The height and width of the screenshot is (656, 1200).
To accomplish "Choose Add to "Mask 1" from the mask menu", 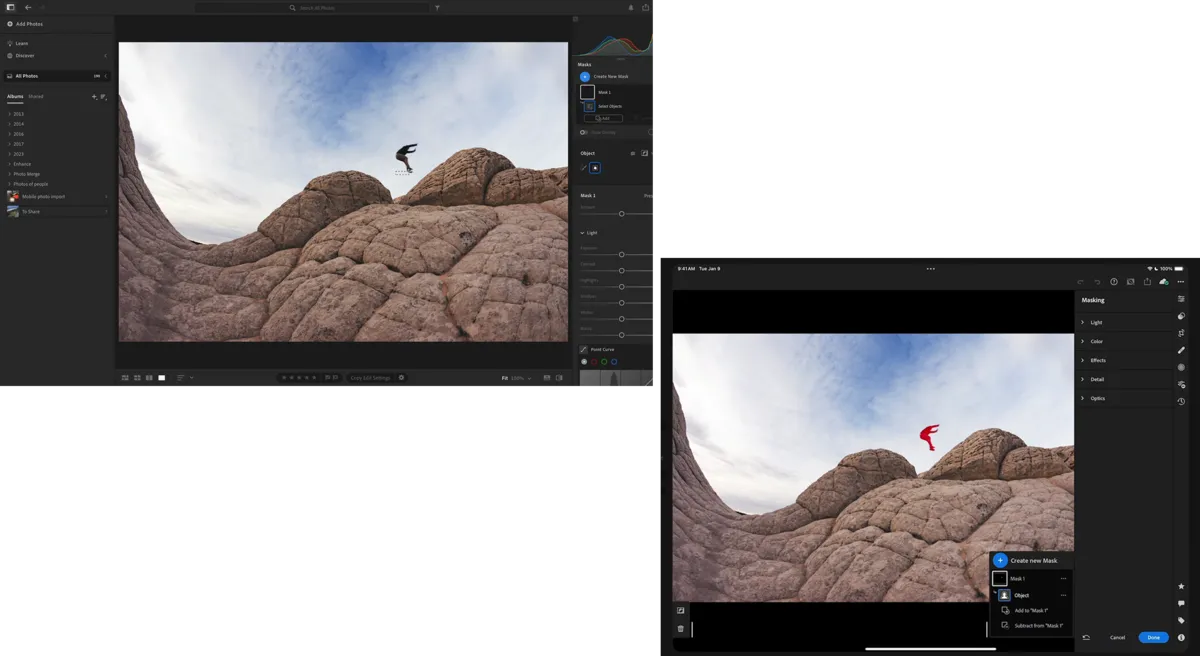I will point(1031,611).
